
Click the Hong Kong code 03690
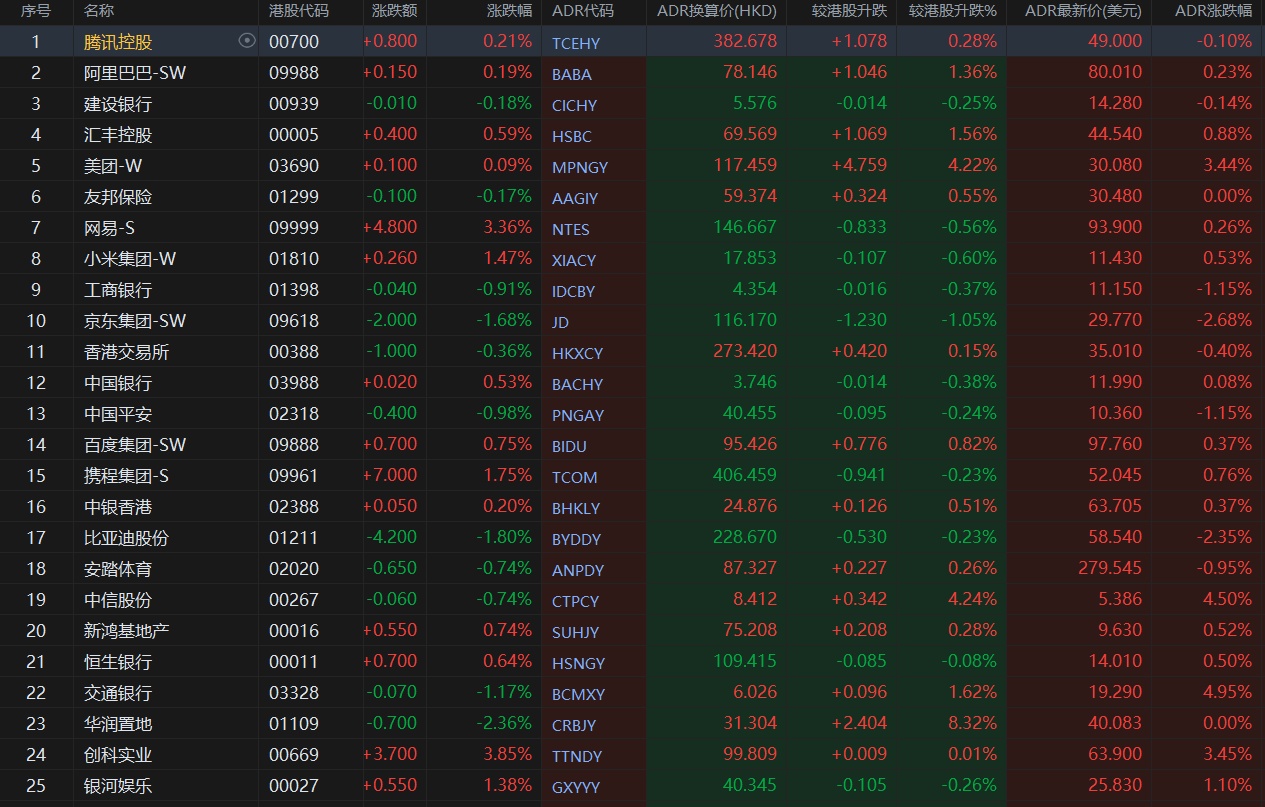(294, 166)
